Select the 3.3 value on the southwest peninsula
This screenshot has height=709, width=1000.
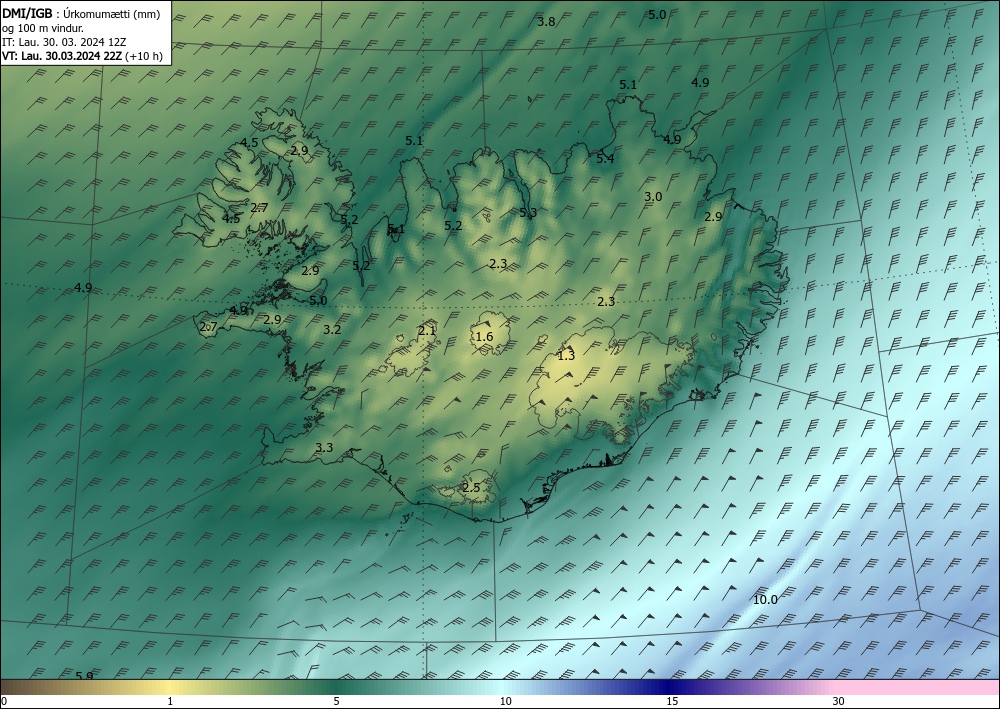[x=324, y=448]
